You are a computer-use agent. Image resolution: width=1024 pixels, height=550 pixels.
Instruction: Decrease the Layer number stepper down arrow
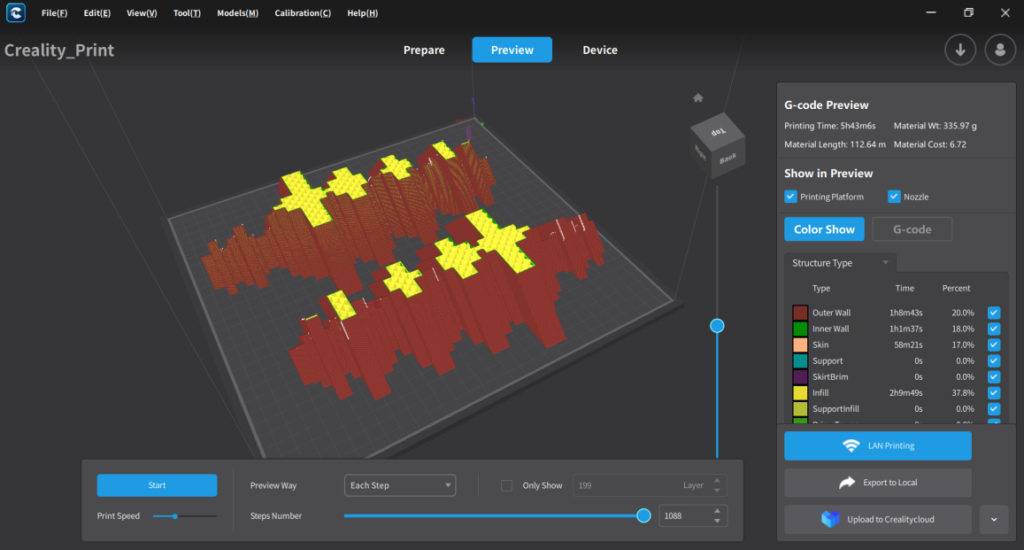tap(717, 491)
